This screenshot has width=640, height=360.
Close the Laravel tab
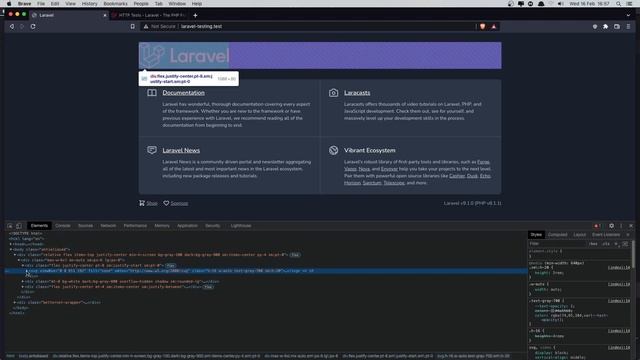(104, 15)
